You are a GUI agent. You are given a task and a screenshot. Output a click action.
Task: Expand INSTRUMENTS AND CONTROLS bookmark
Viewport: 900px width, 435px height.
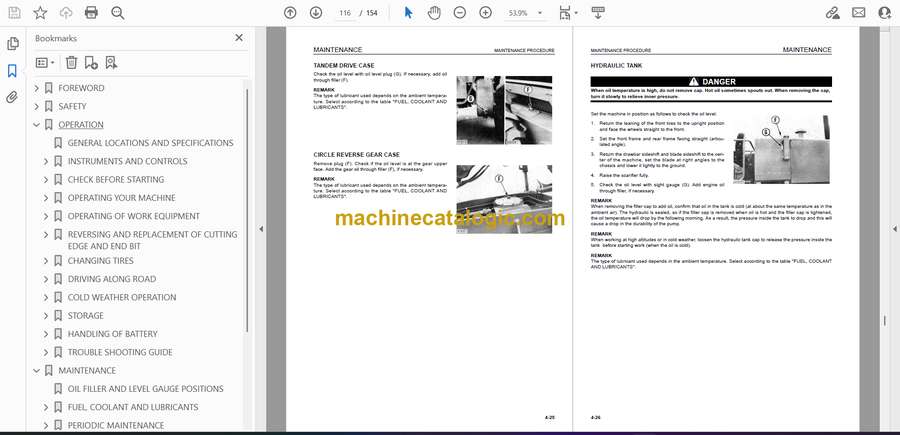pyautogui.click(x=46, y=161)
